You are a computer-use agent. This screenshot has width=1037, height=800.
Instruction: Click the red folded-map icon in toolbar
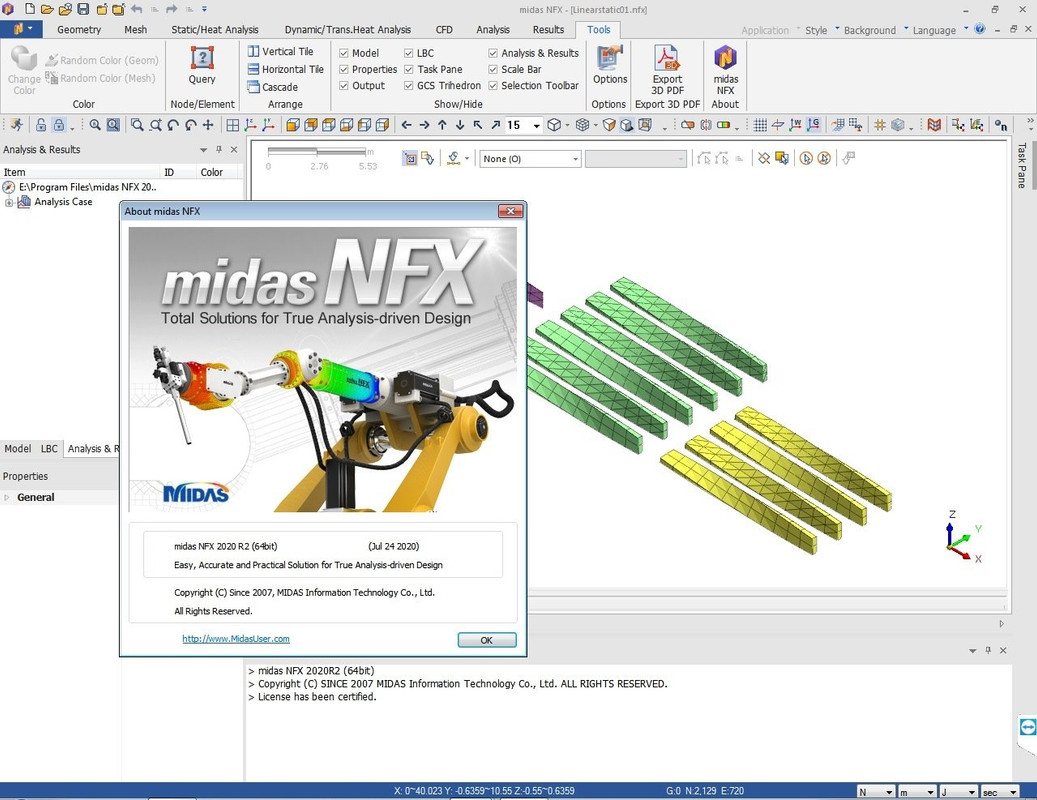click(x=934, y=125)
